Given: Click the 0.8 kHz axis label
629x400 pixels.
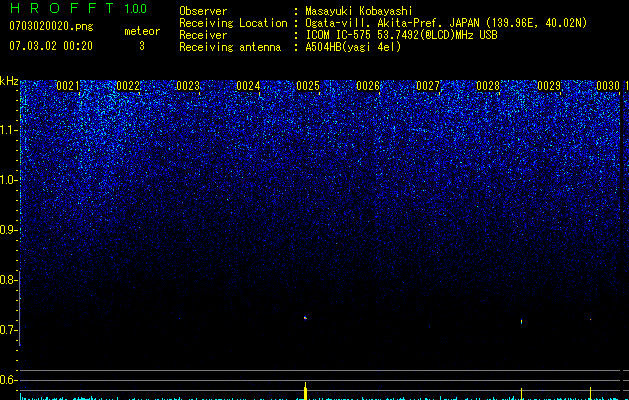Looking at the screenshot, I should (9, 280).
